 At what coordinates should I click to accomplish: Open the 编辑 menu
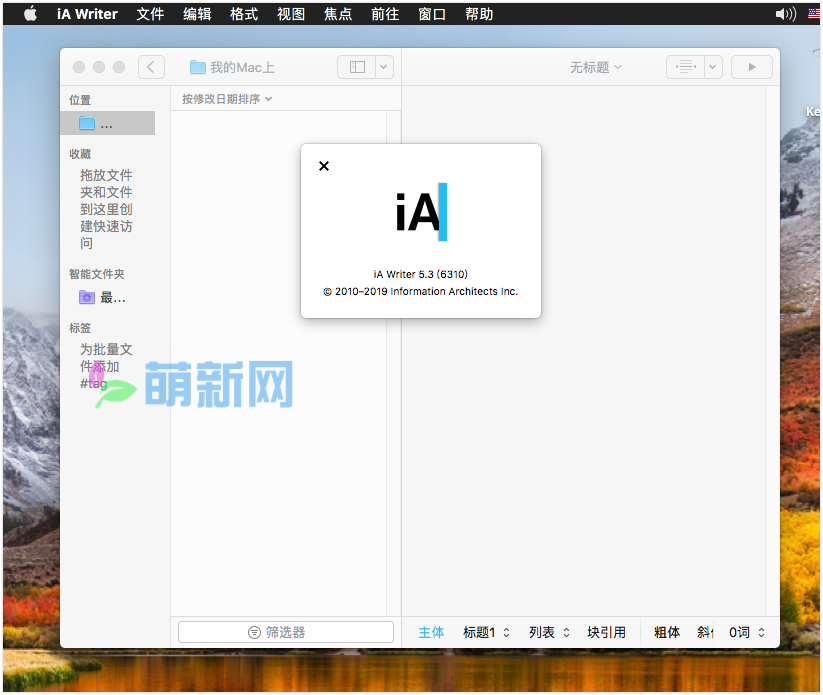coord(197,14)
